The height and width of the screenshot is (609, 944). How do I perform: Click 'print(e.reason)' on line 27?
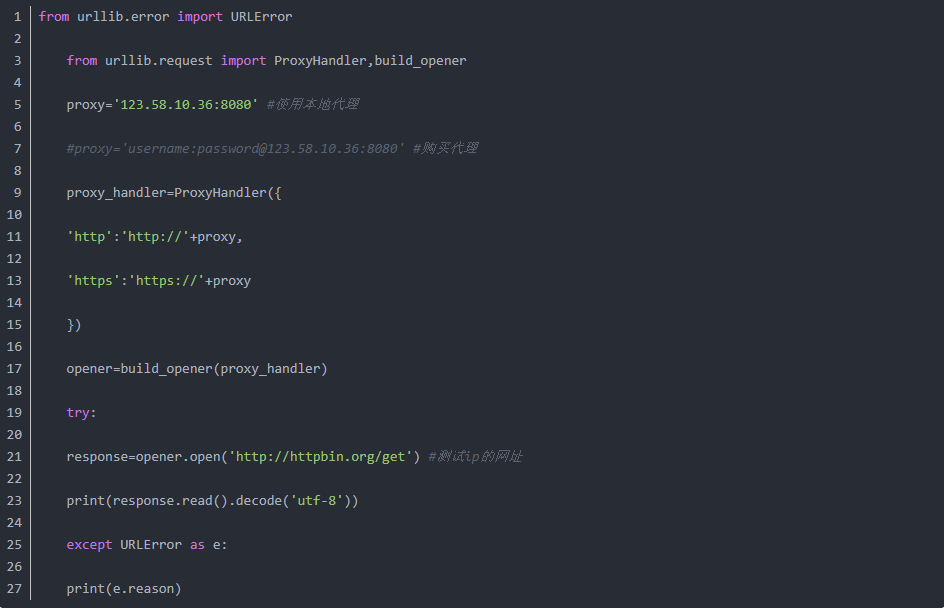(x=124, y=589)
